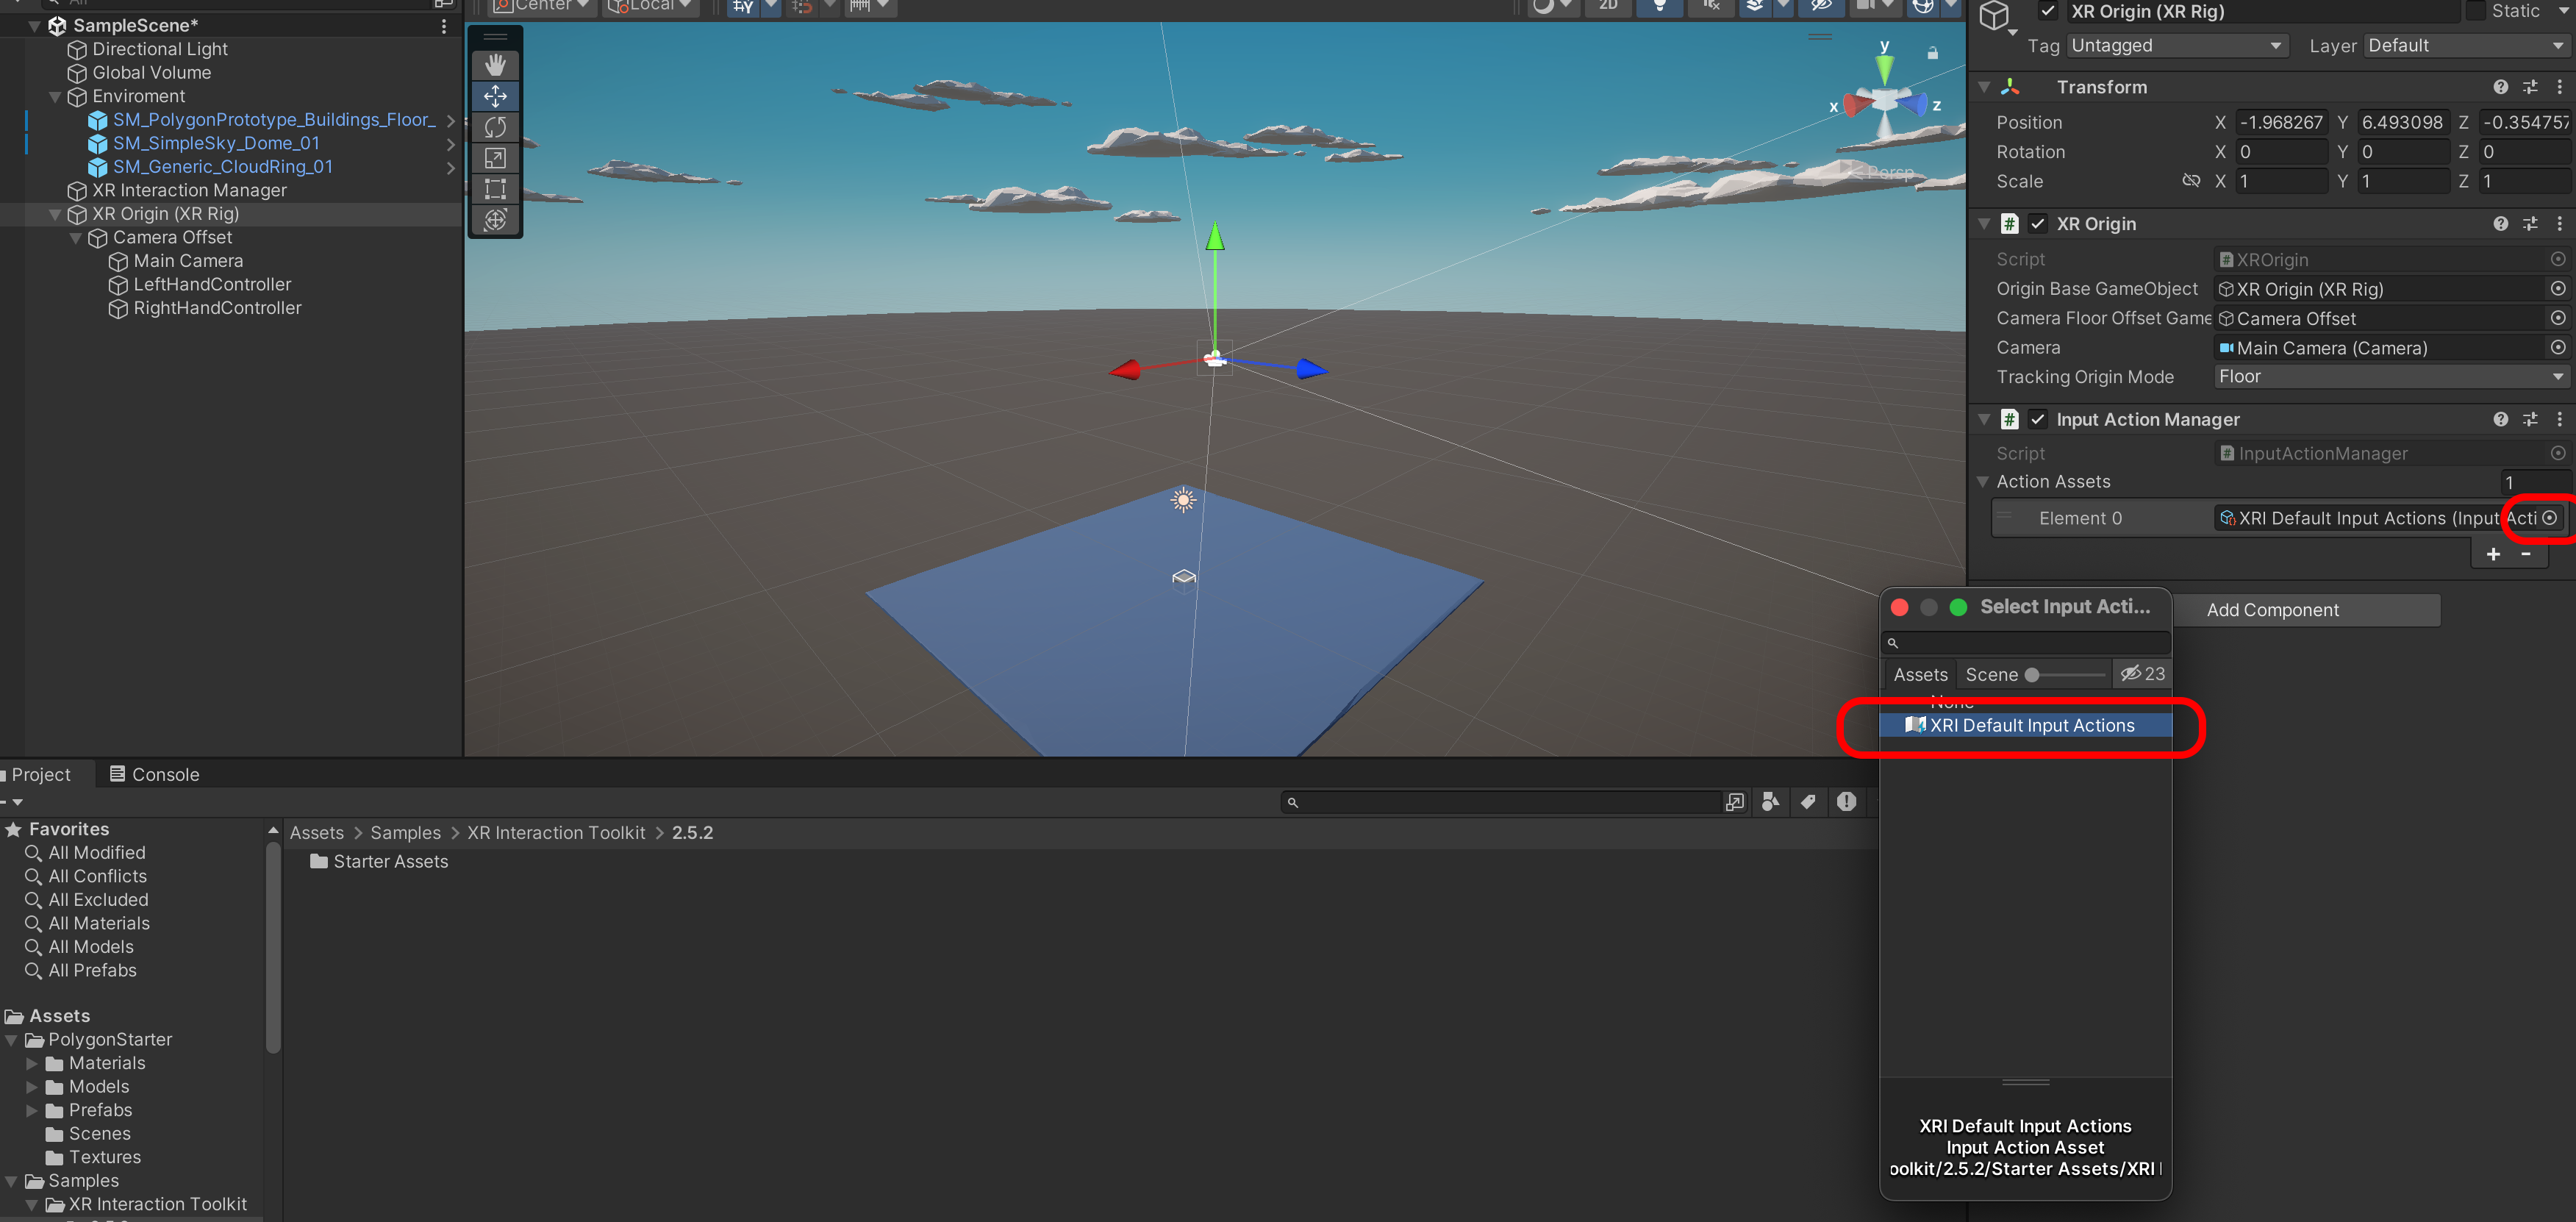Select the Hand view tool

pos(495,65)
